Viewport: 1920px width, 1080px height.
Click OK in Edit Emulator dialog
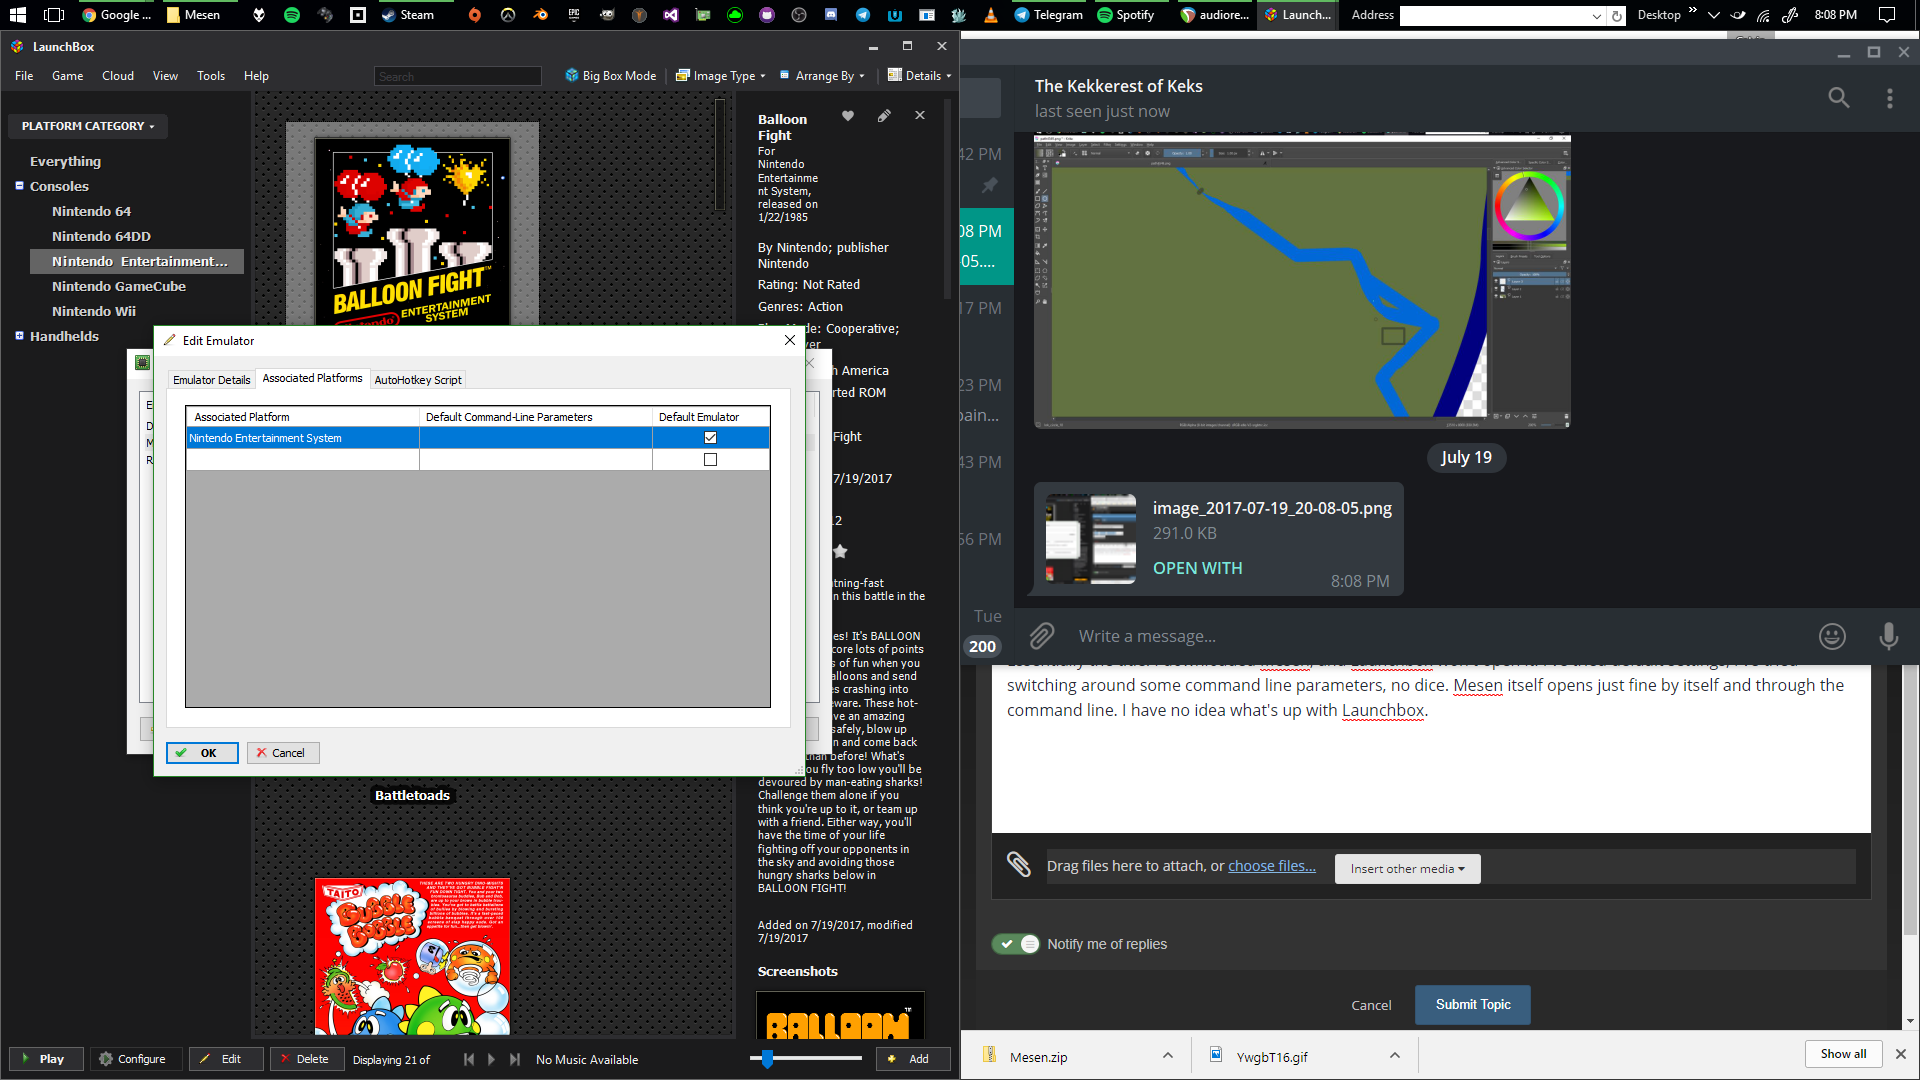(202, 753)
